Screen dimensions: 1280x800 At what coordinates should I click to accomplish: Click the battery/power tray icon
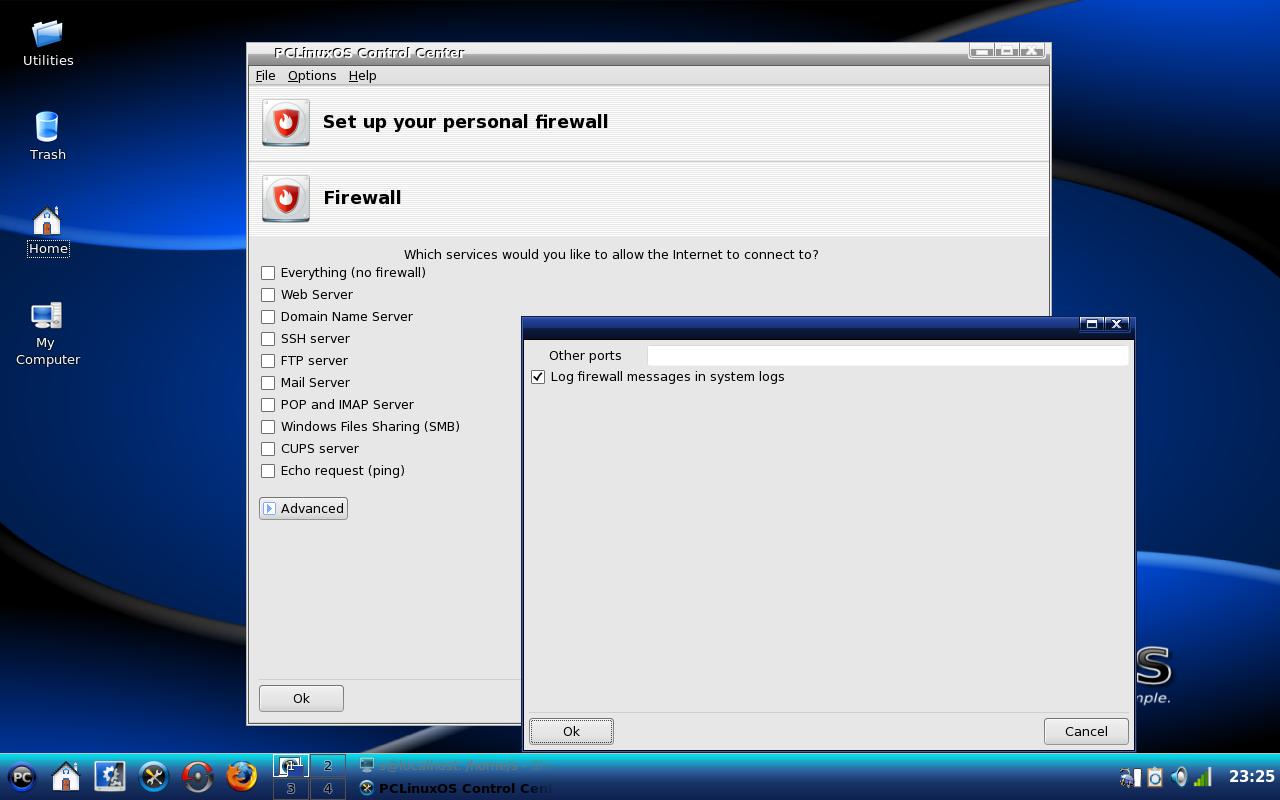coord(1130,777)
